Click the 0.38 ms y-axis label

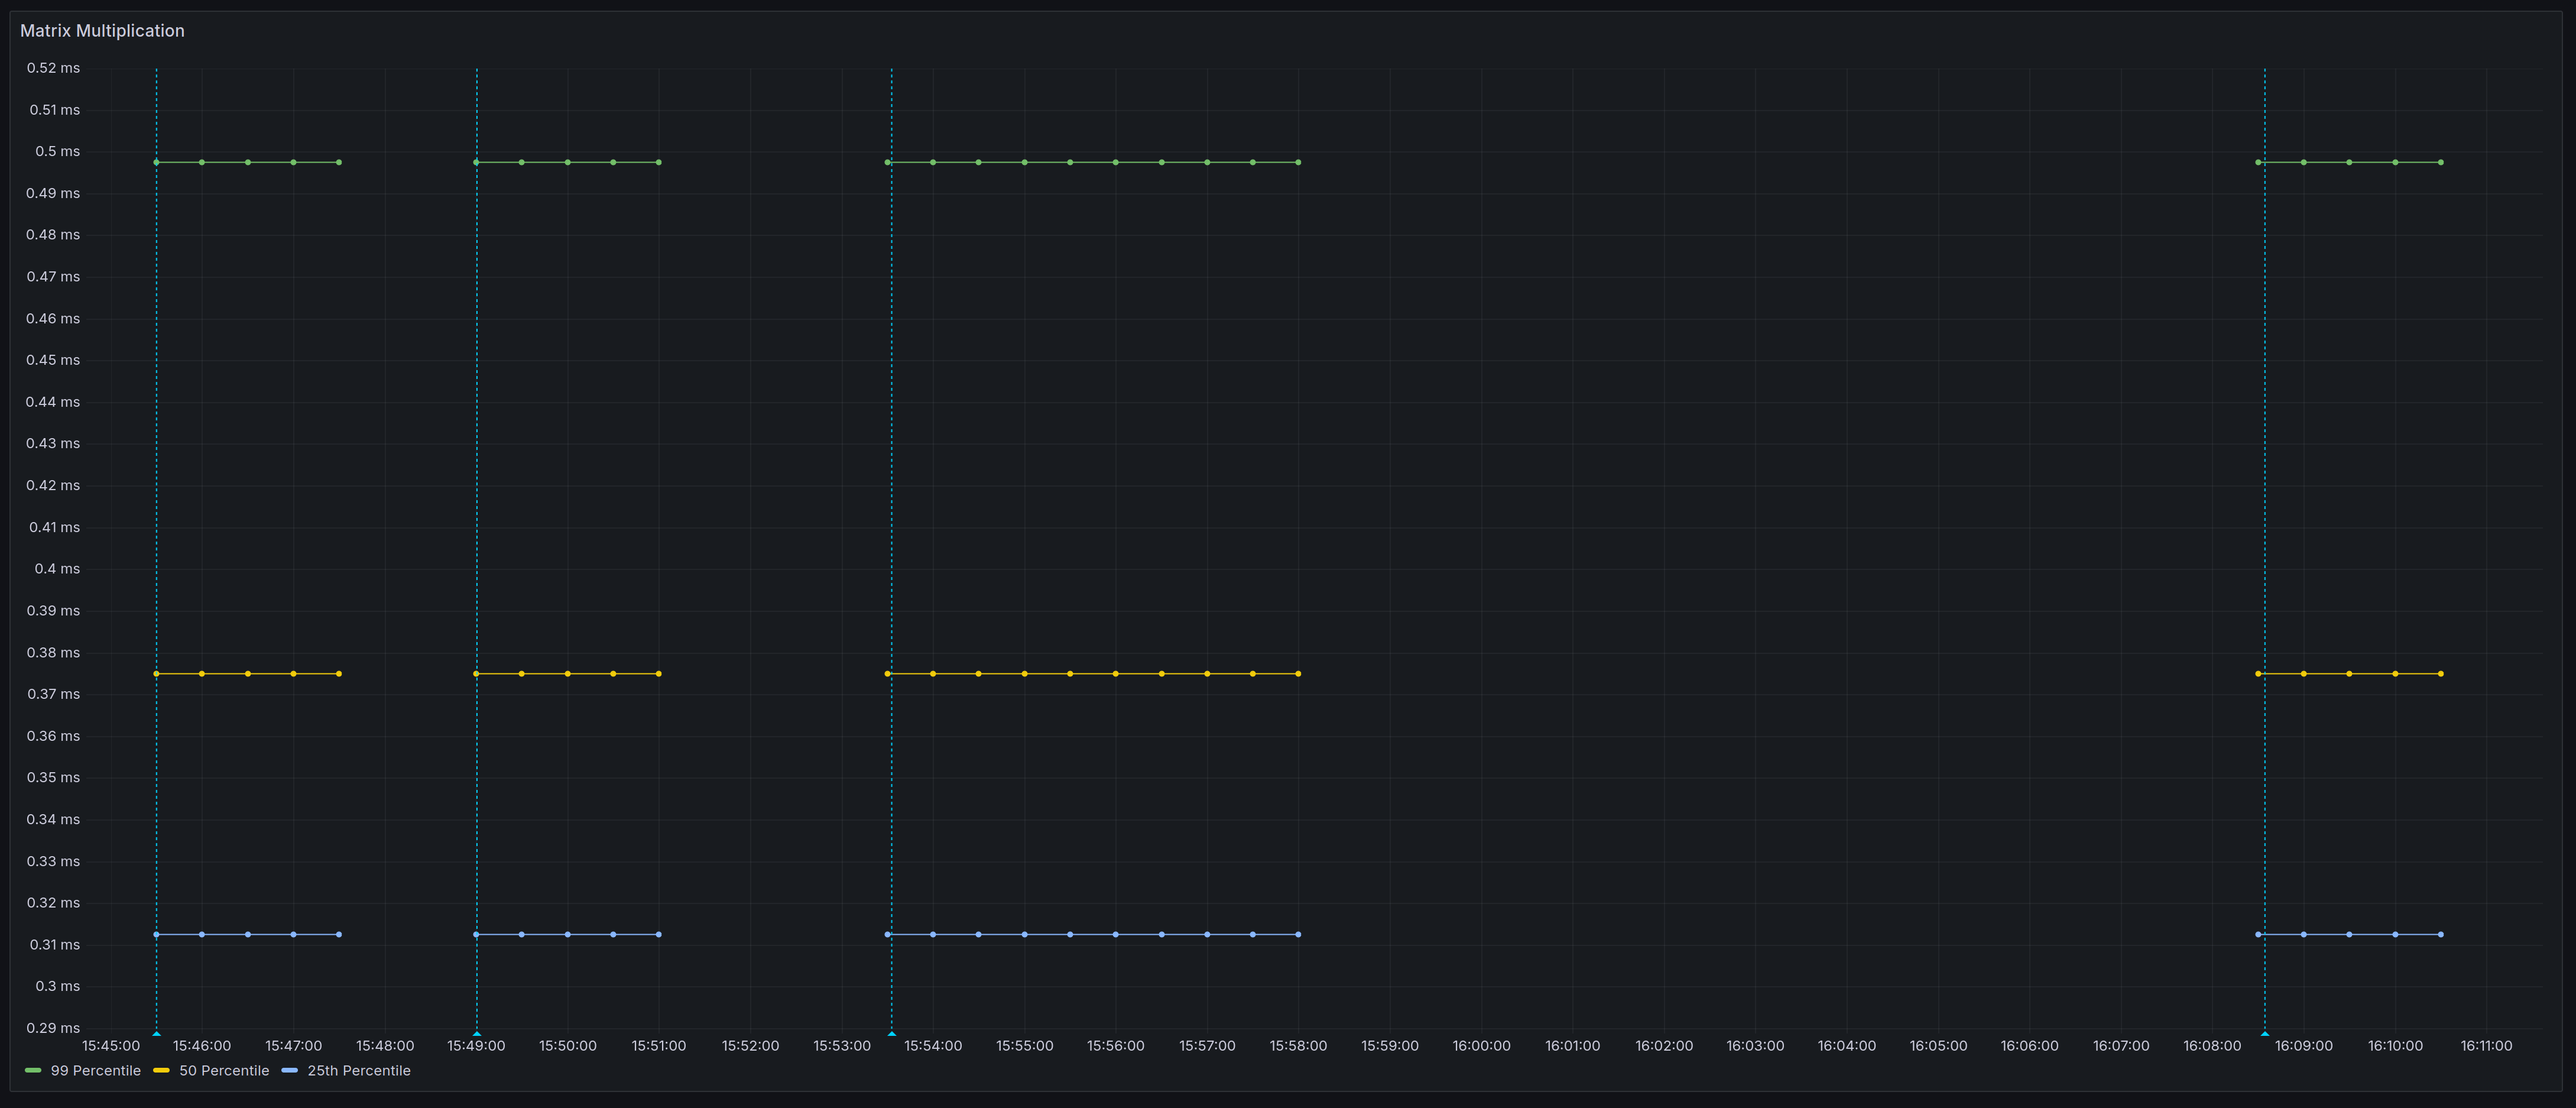pos(53,653)
